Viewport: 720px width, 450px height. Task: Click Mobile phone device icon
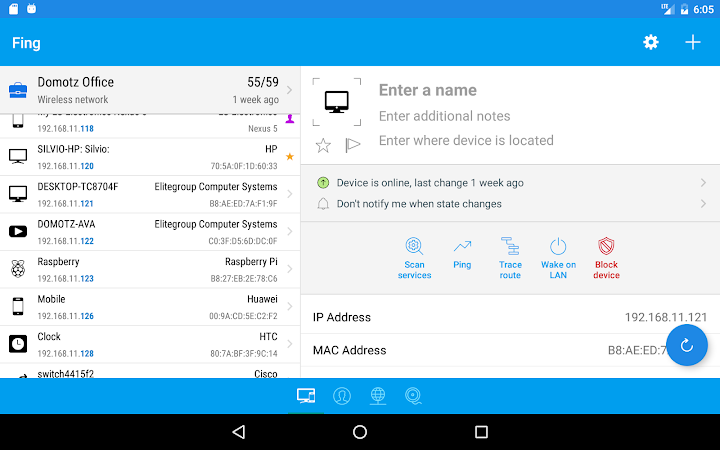(18, 306)
